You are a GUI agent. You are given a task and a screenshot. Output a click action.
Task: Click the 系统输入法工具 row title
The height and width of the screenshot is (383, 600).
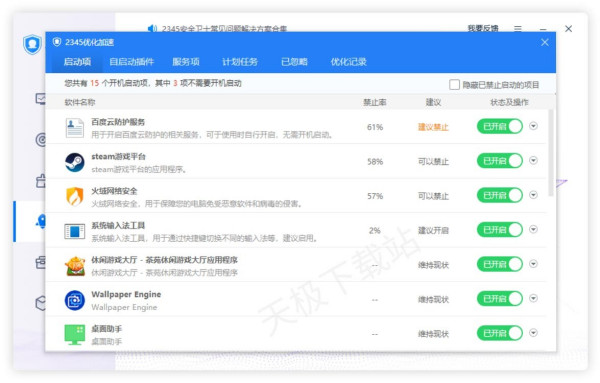point(118,225)
